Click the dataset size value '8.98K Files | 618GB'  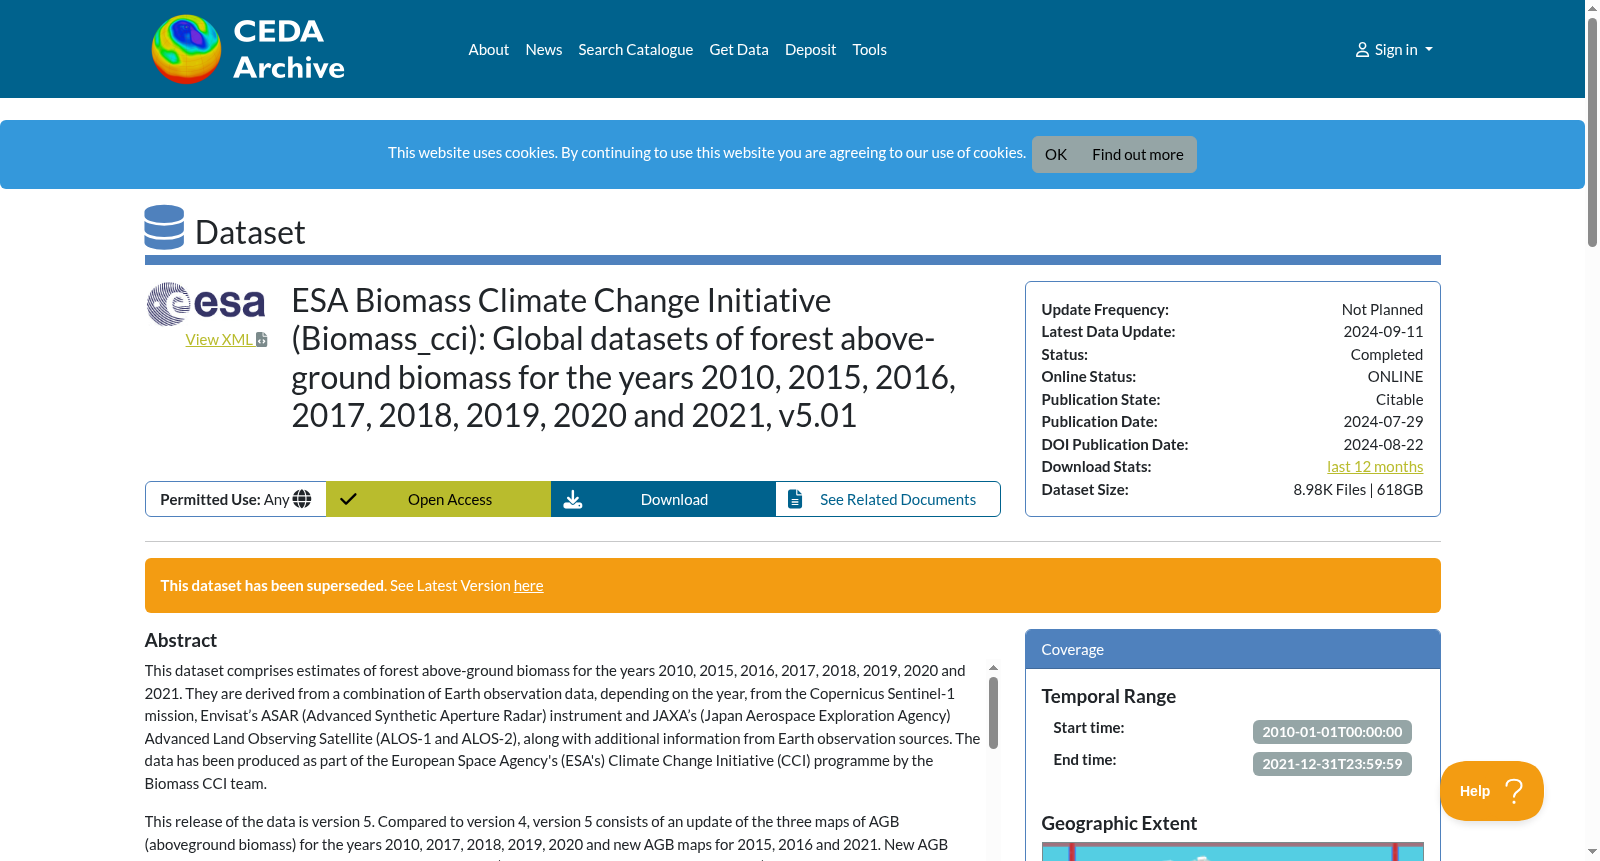click(1358, 490)
